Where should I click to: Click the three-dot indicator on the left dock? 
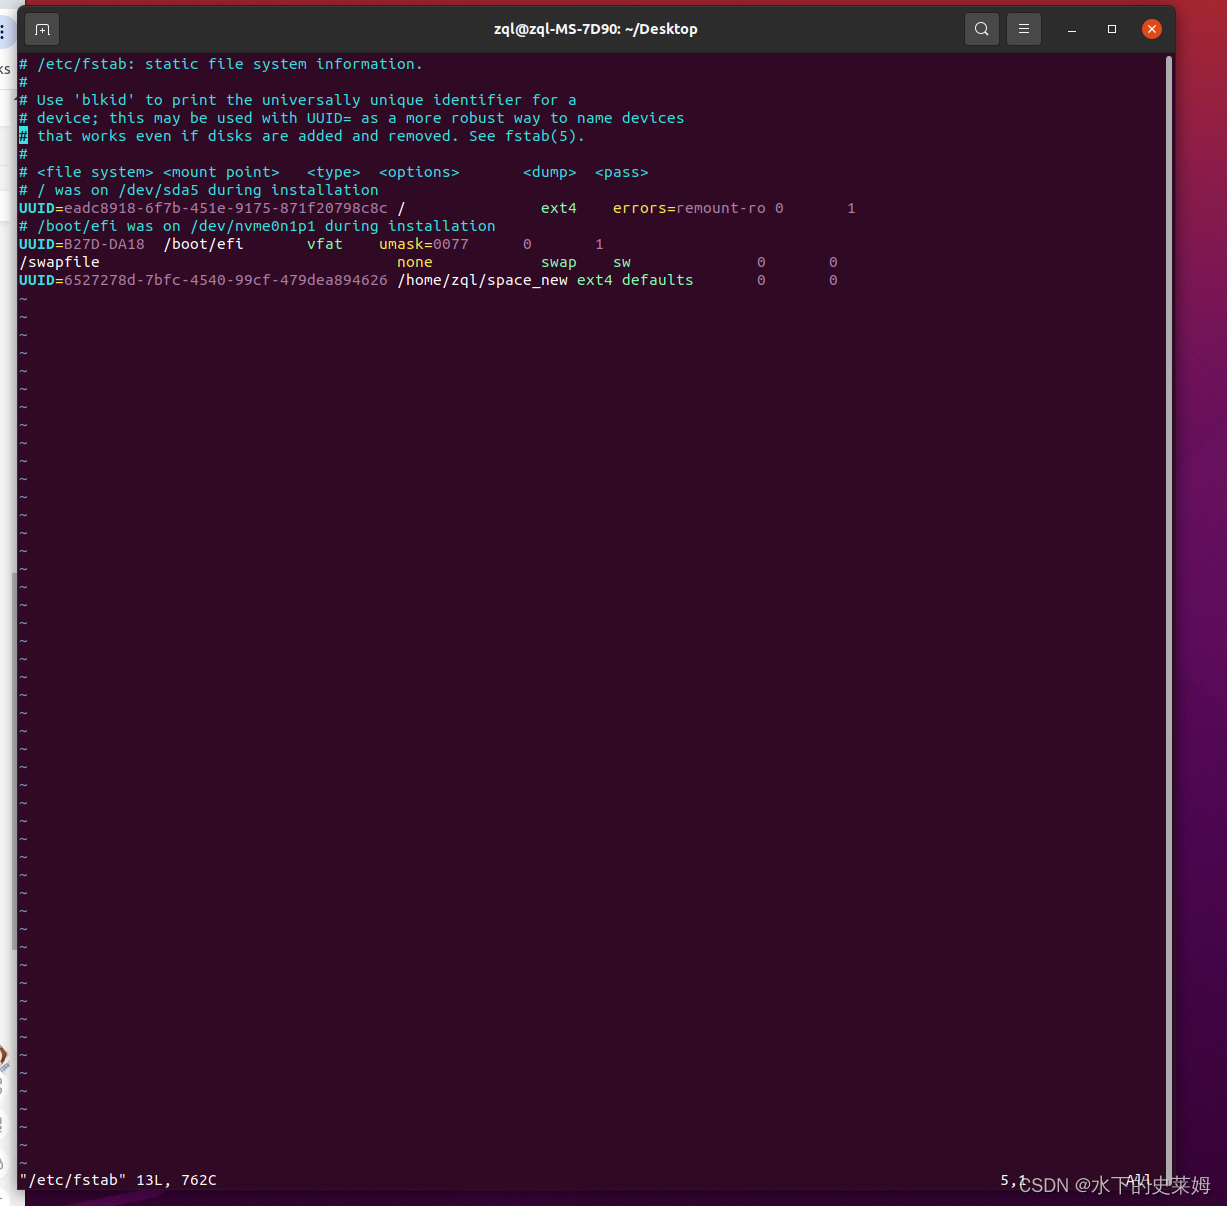point(4,30)
